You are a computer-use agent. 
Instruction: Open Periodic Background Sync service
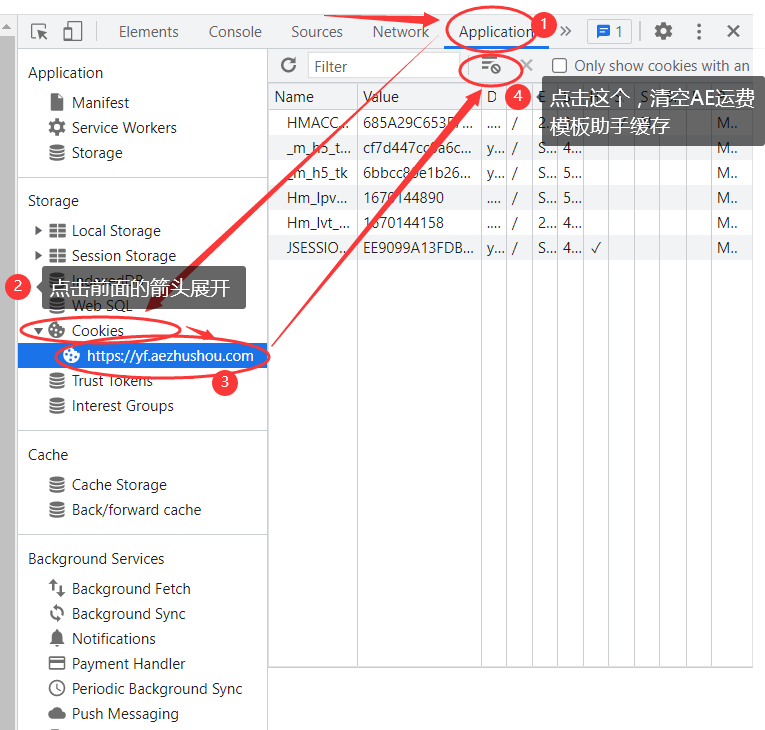[157, 688]
